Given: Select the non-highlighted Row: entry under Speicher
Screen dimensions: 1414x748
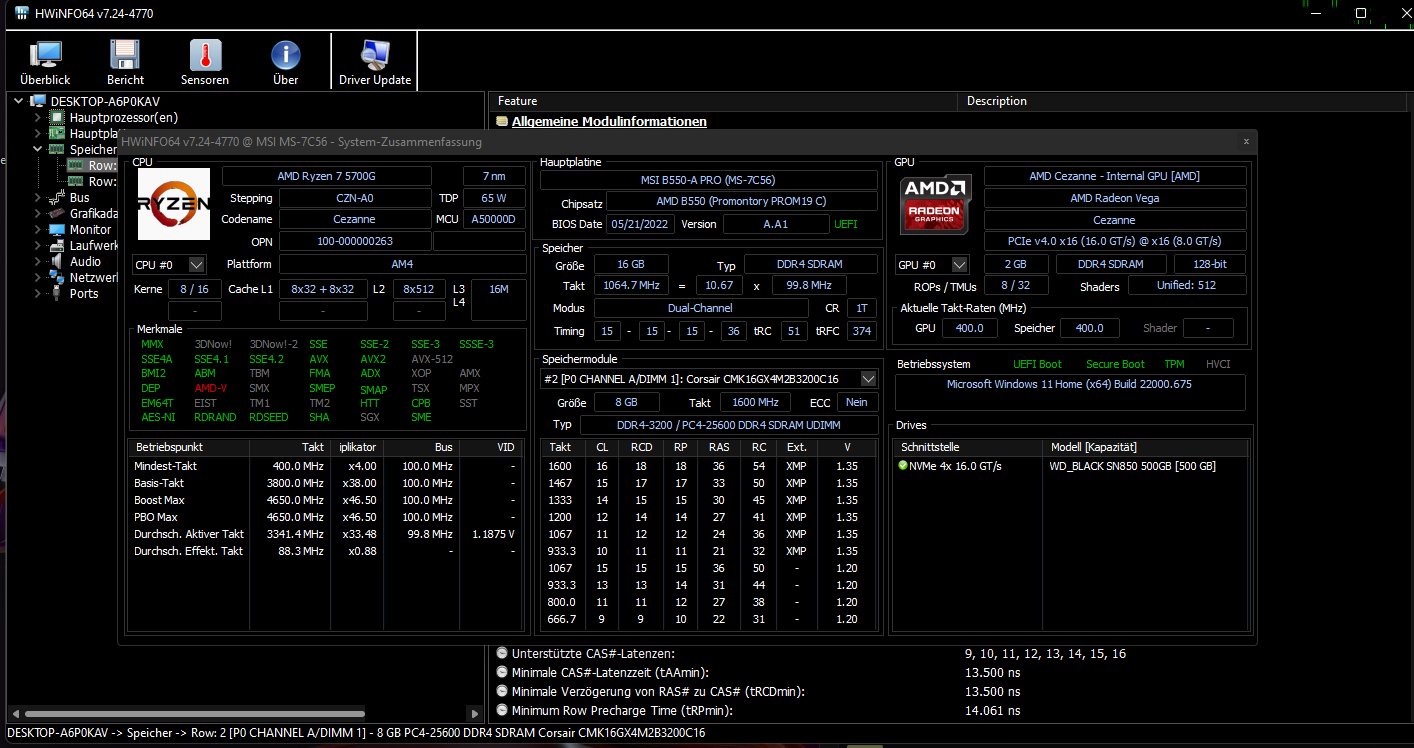Looking at the screenshot, I should [x=92, y=182].
